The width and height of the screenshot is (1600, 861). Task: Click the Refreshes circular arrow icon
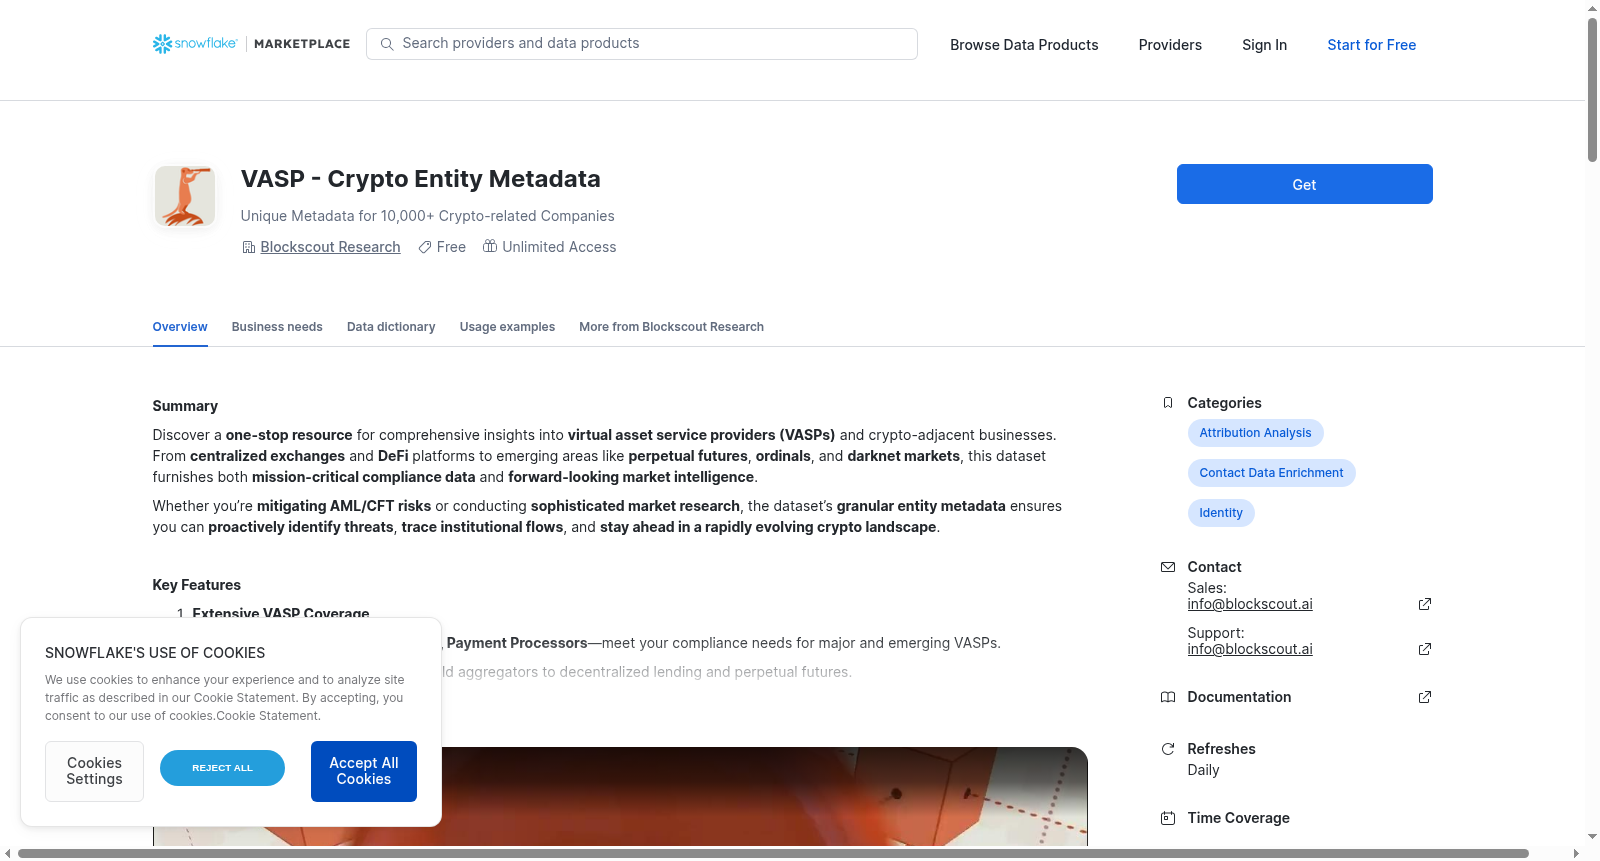[1168, 749]
